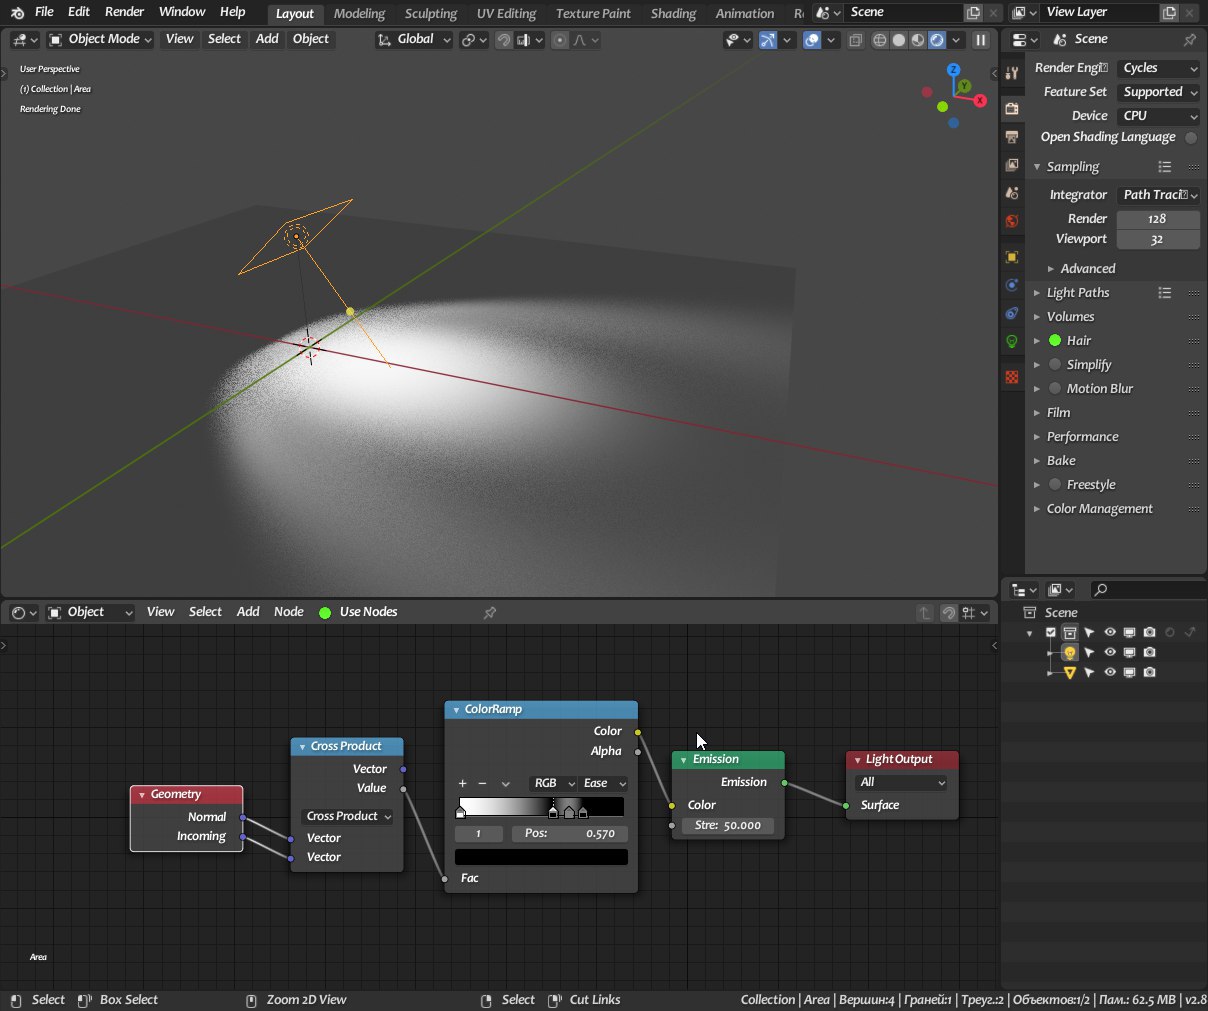Switch to the UV Editing workspace tab
The image size is (1208, 1011).
tap(506, 14)
